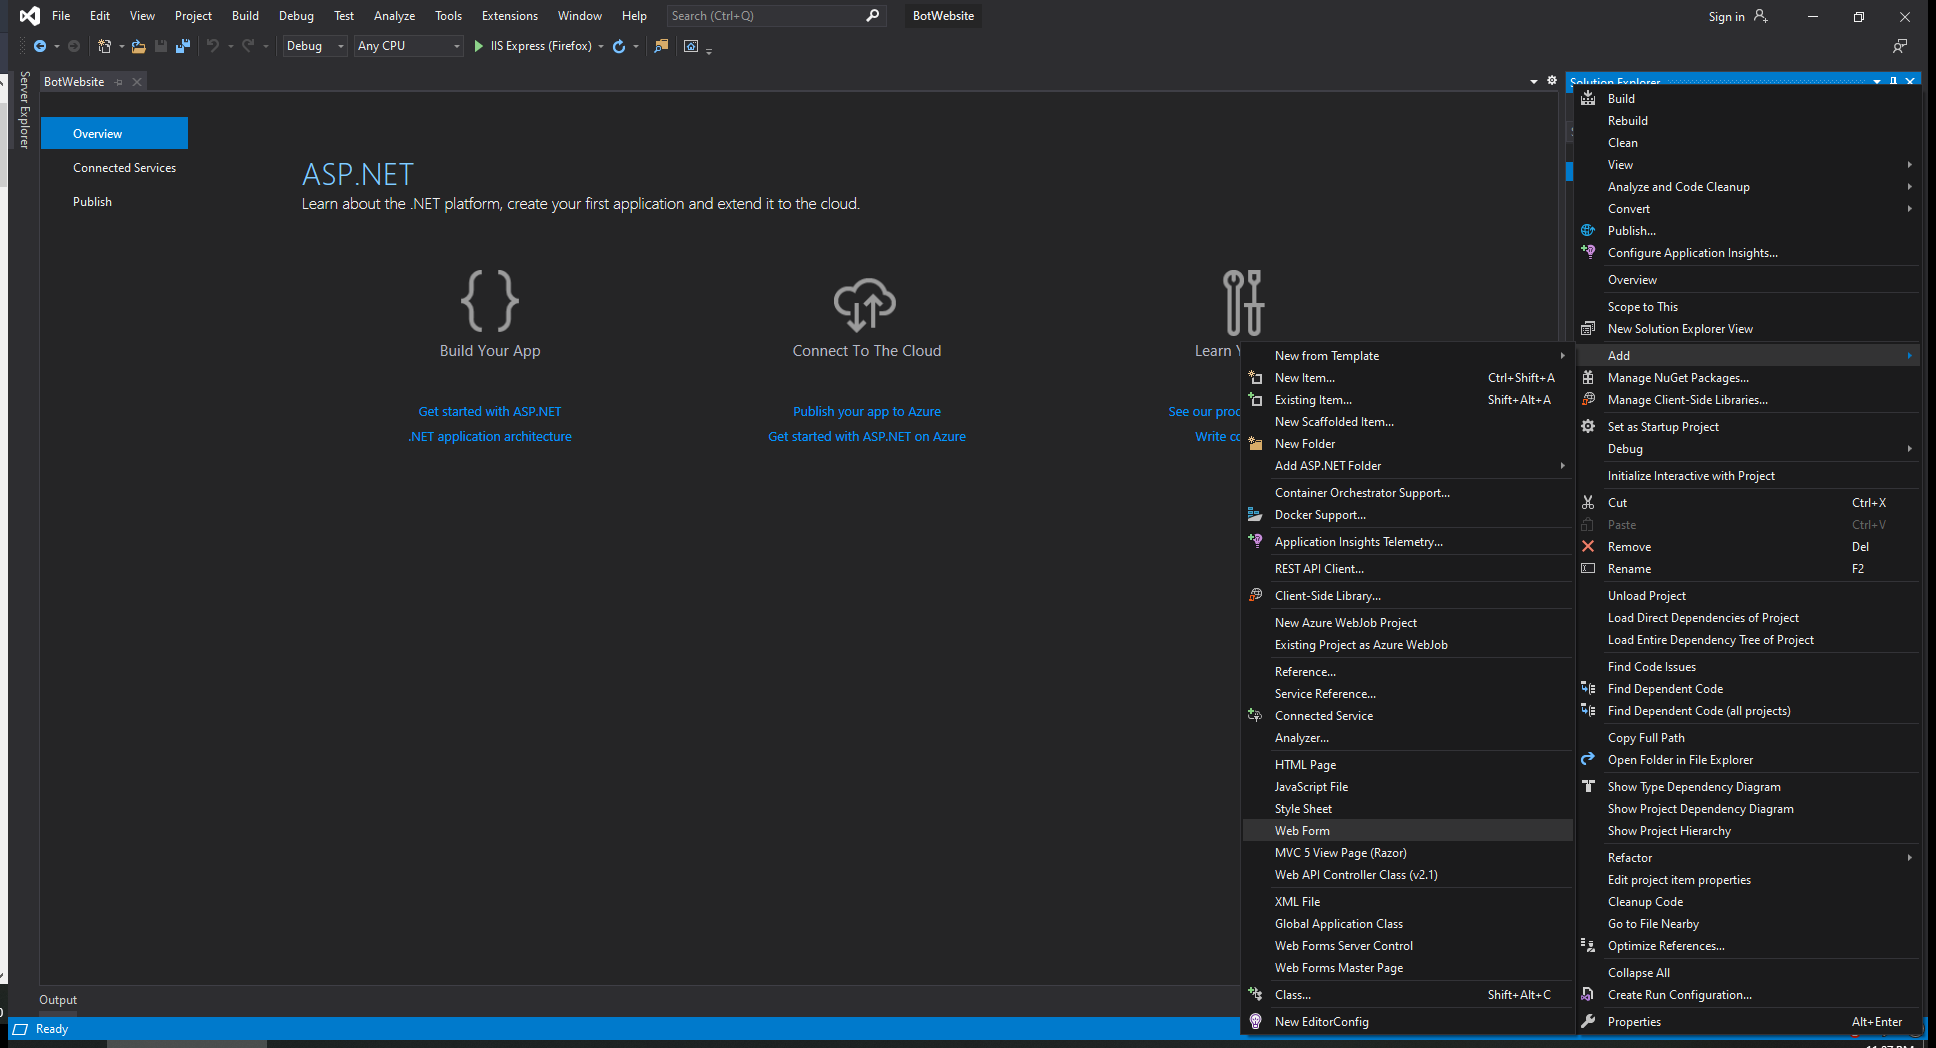Open the Output panel tab

[58, 1000]
